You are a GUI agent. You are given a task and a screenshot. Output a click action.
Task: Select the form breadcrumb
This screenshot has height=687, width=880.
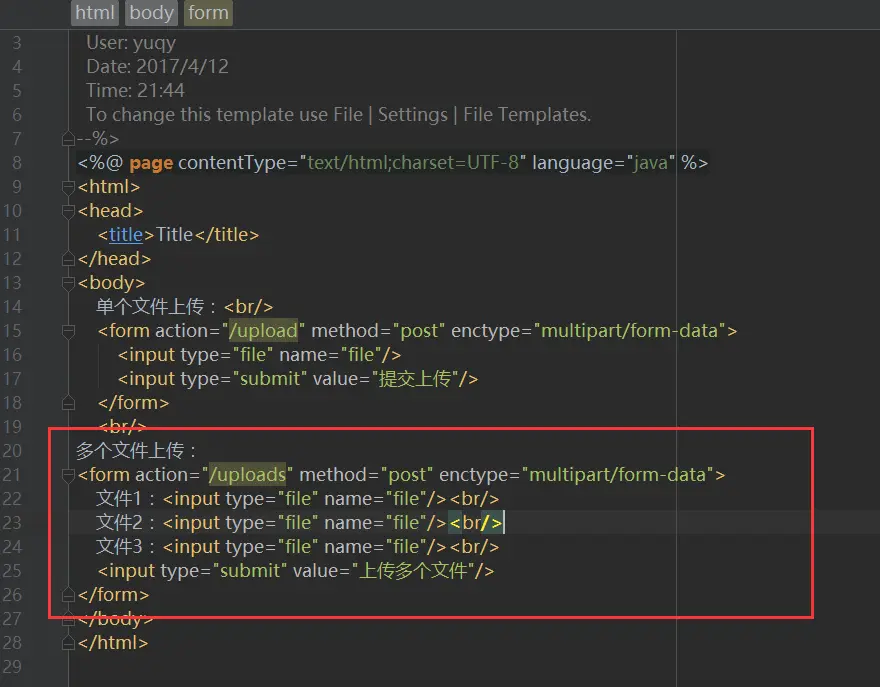(208, 13)
